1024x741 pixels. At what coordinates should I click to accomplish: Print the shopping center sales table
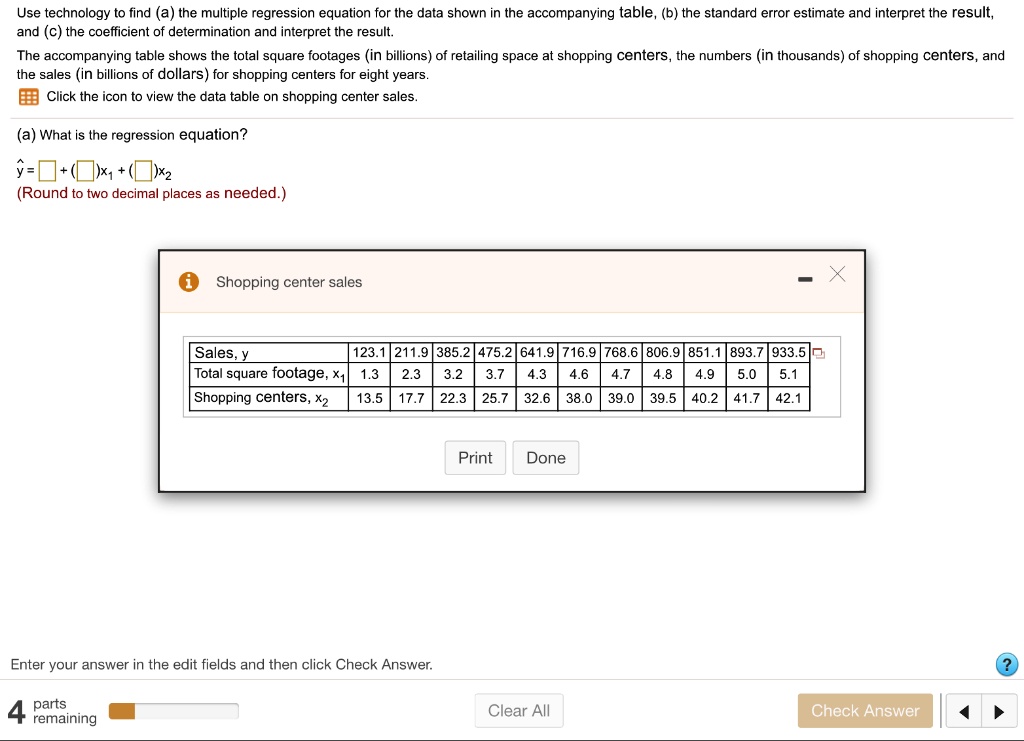click(475, 457)
